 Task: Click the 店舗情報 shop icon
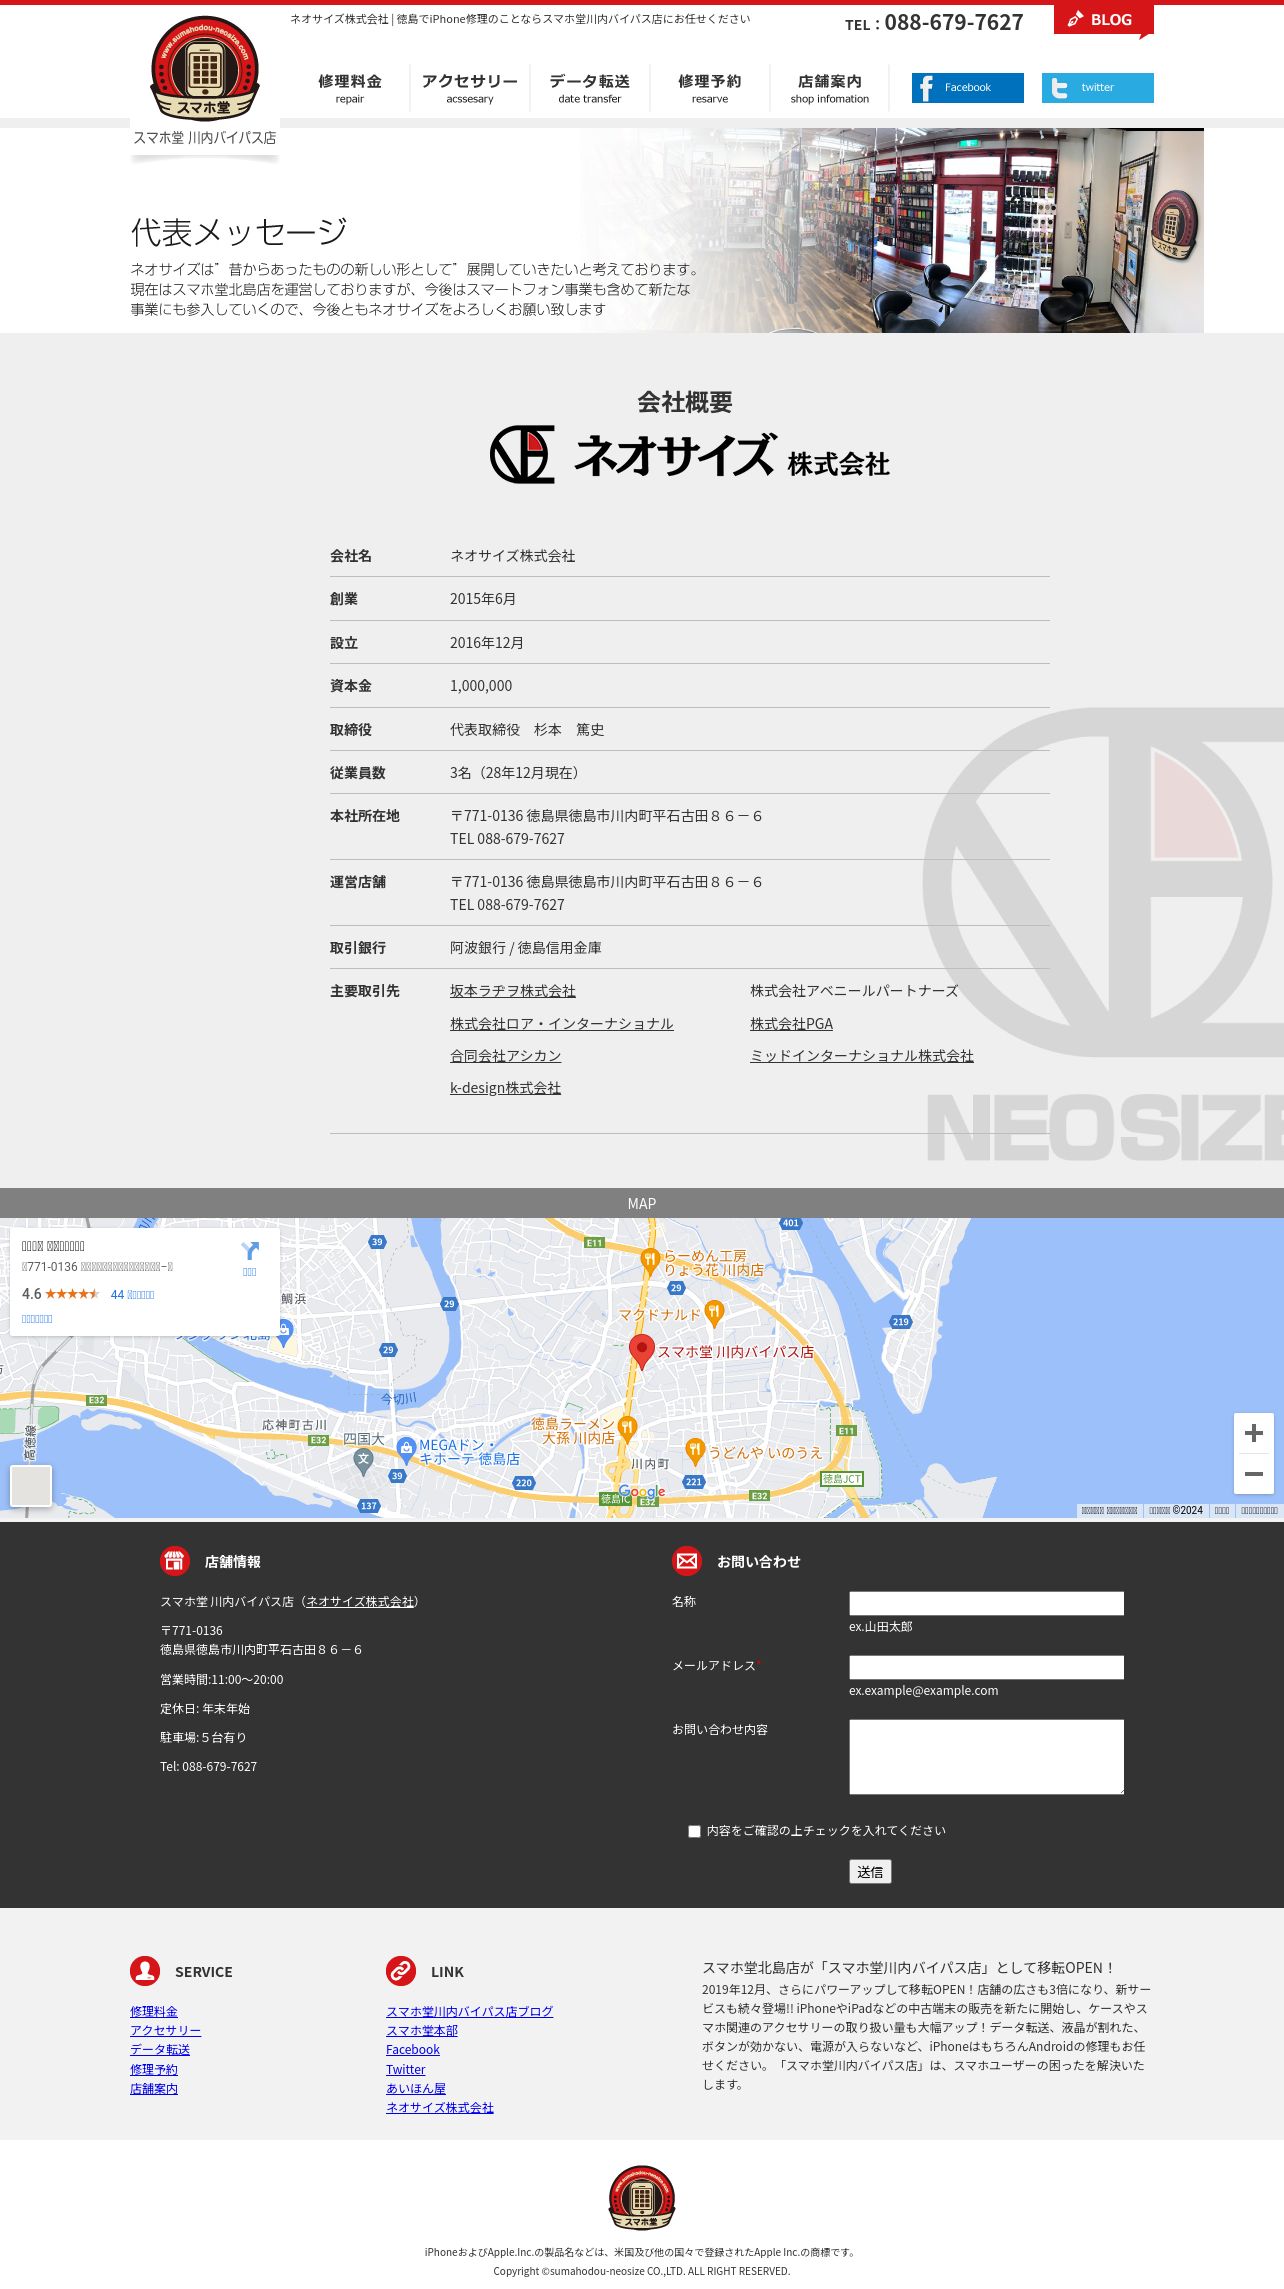175,1561
